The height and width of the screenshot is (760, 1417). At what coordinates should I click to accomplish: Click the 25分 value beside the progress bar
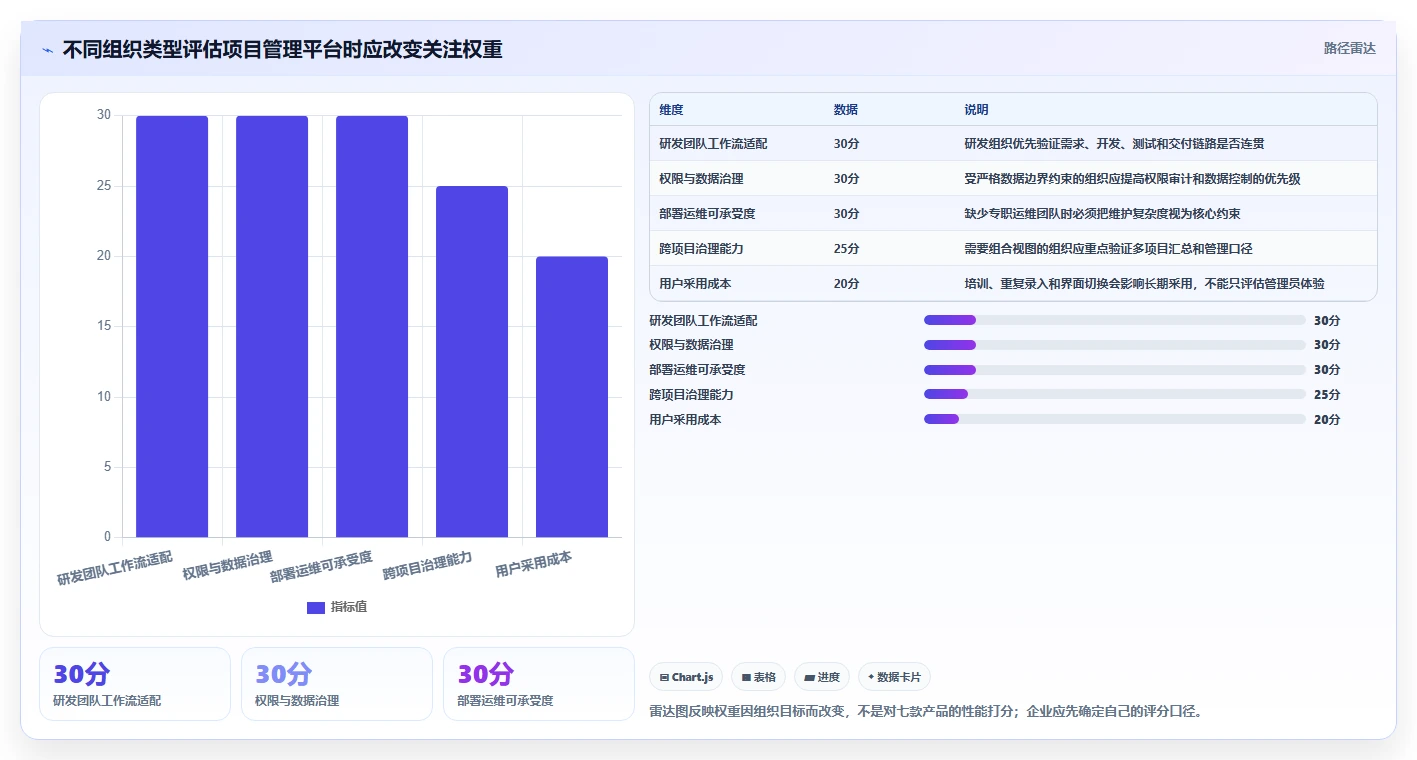[x=1327, y=395]
